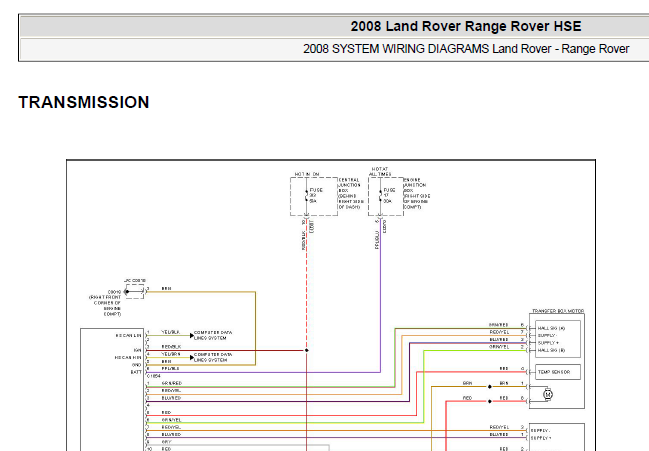This screenshot has height=451, width=649.
Task: Click the "GRY" wire label at module pin 9
Action: tap(166, 442)
